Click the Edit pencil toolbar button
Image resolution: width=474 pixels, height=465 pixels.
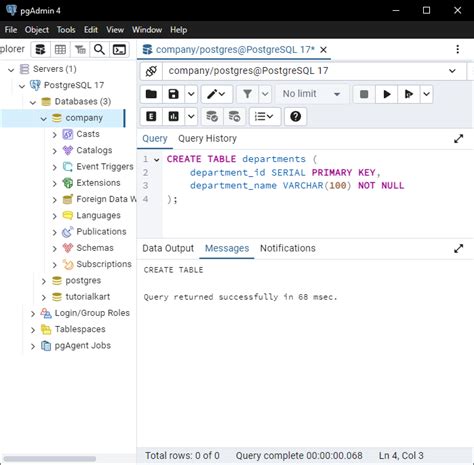[x=216, y=94]
